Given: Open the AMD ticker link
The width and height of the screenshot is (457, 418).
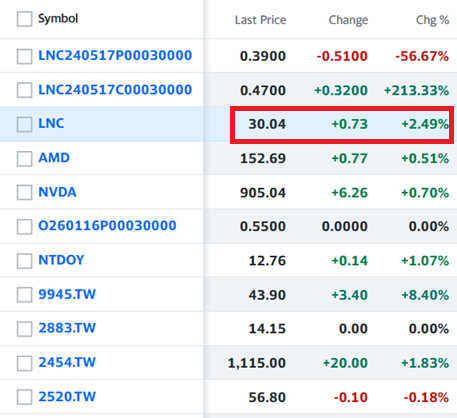Looking at the screenshot, I should (54, 158).
